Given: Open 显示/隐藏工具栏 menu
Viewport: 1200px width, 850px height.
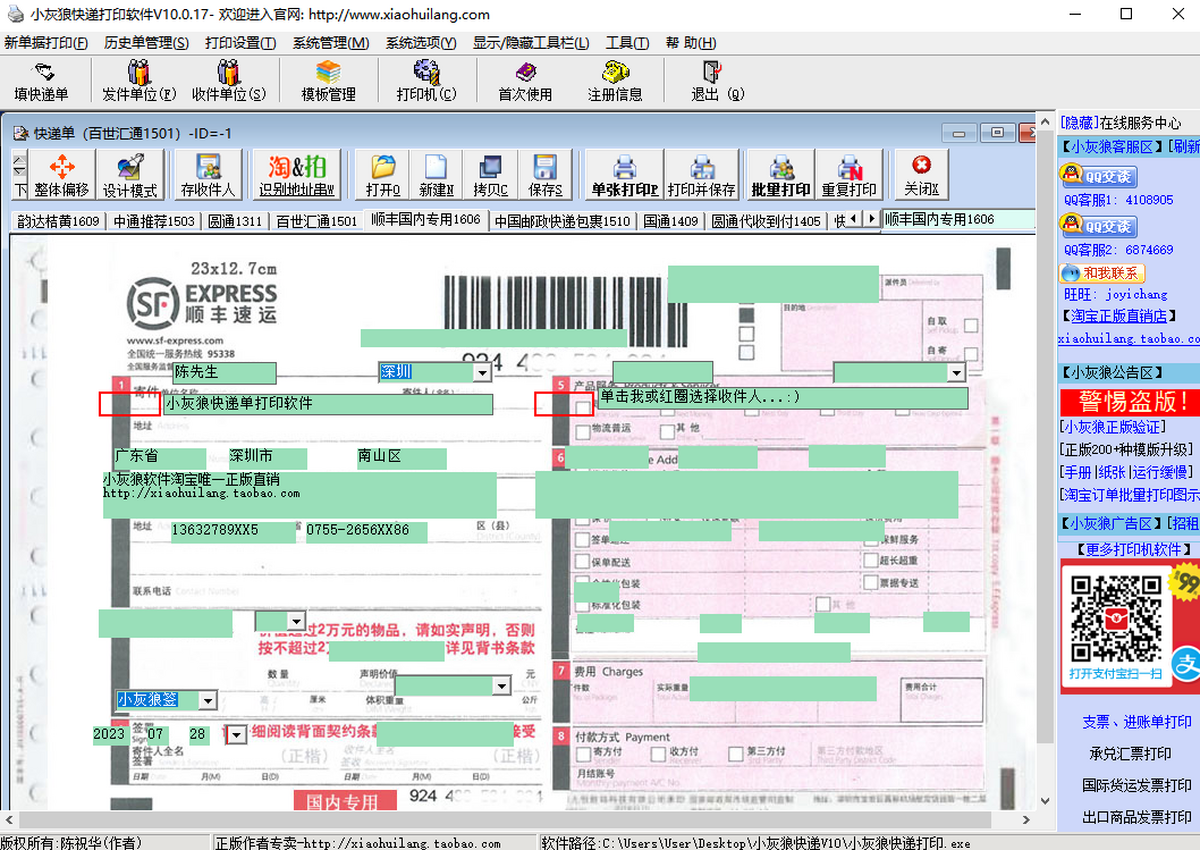Looking at the screenshot, I should point(532,43).
